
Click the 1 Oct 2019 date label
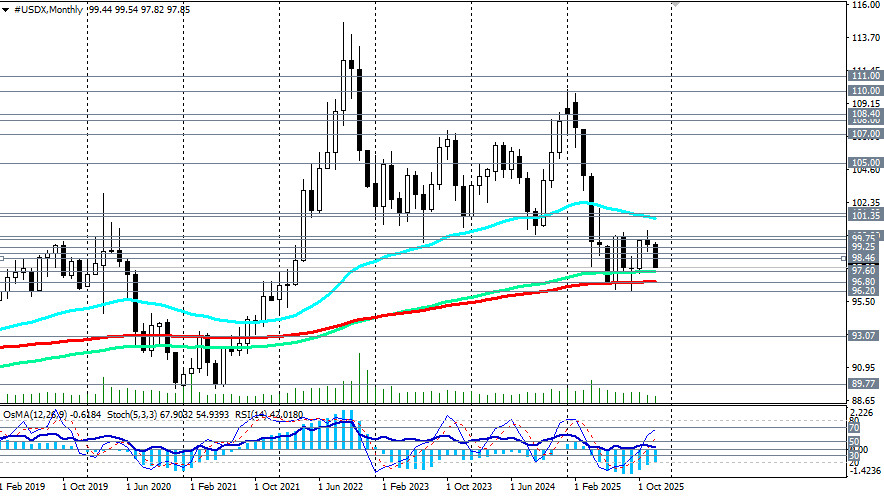click(x=85, y=486)
